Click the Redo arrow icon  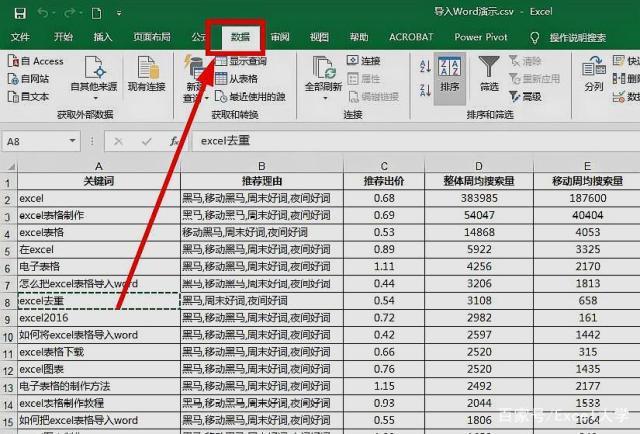pyautogui.click(x=70, y=13)
